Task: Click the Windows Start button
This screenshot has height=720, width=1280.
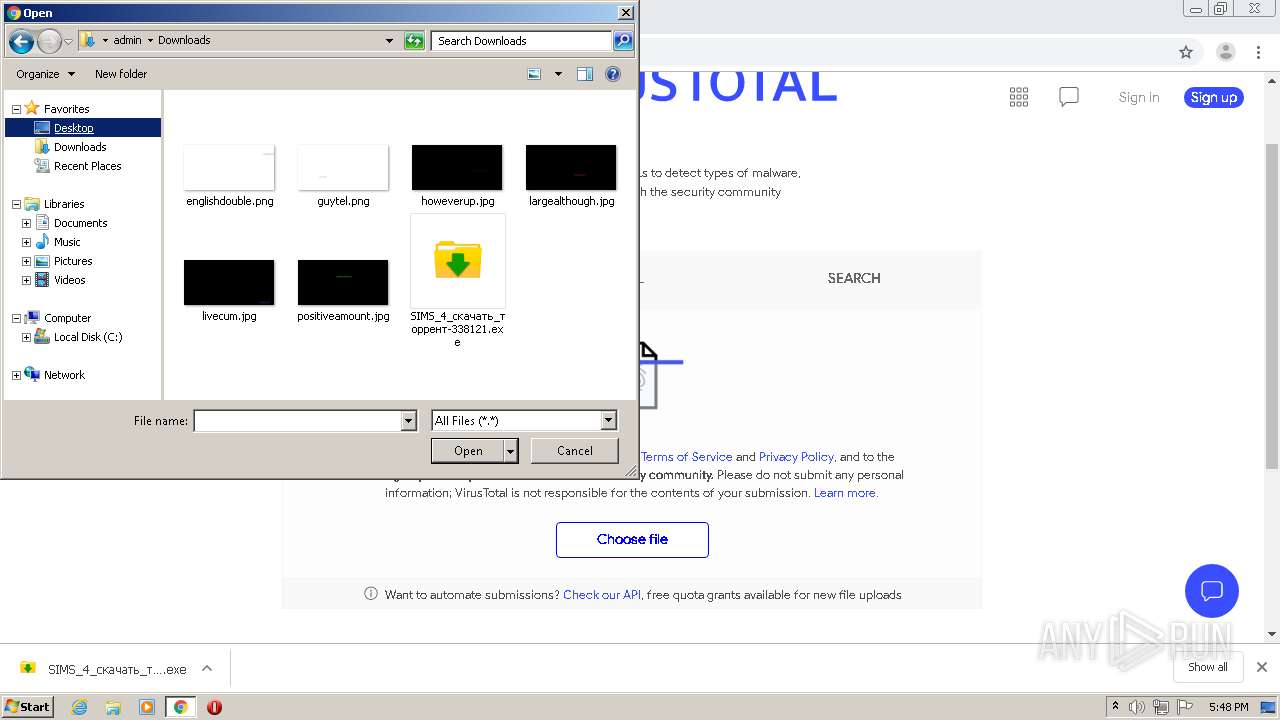Action: point(27,706)
